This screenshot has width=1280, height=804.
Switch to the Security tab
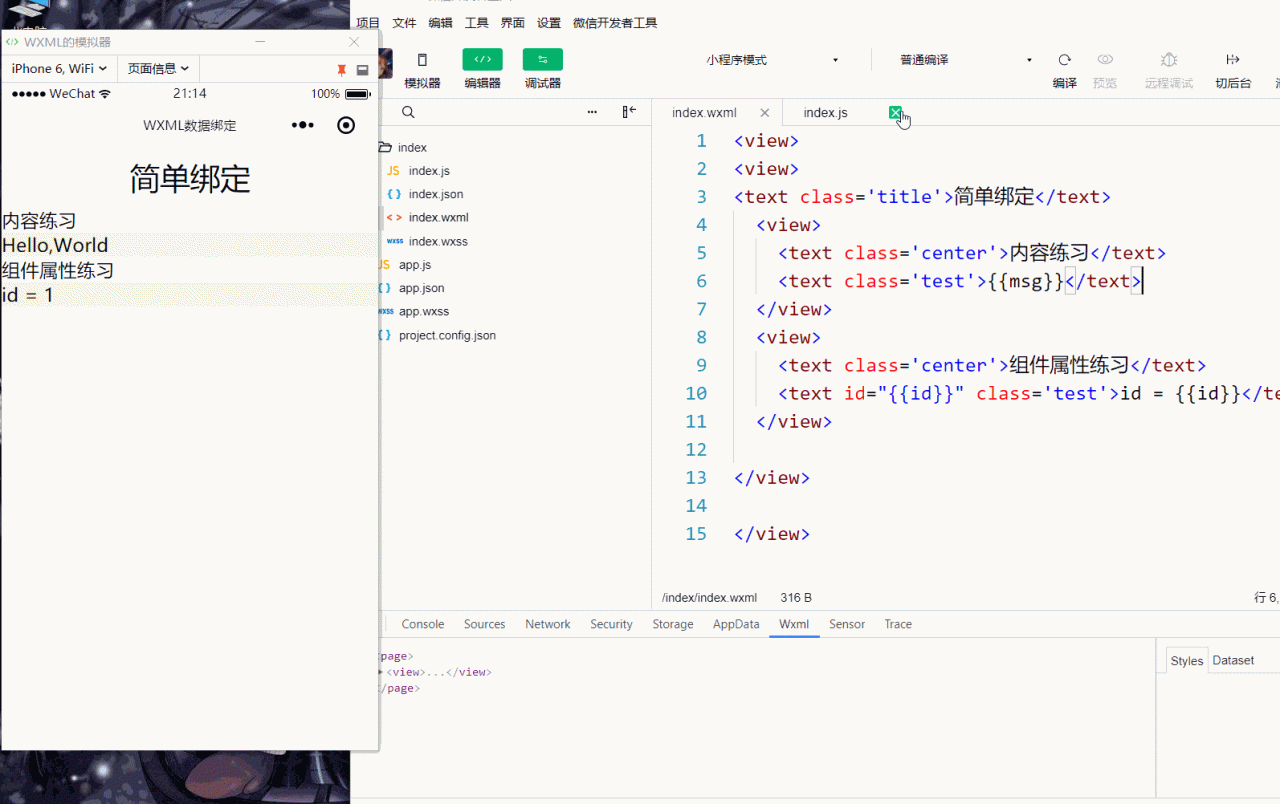(611, 624)
